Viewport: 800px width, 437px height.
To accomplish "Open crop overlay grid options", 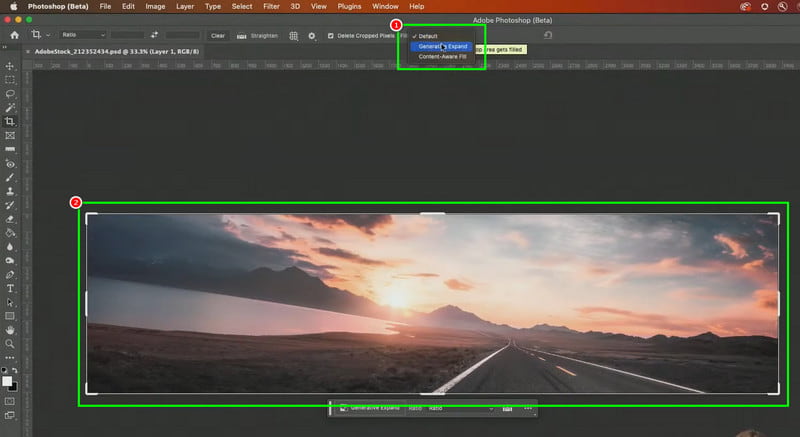I will pos(293,36).
